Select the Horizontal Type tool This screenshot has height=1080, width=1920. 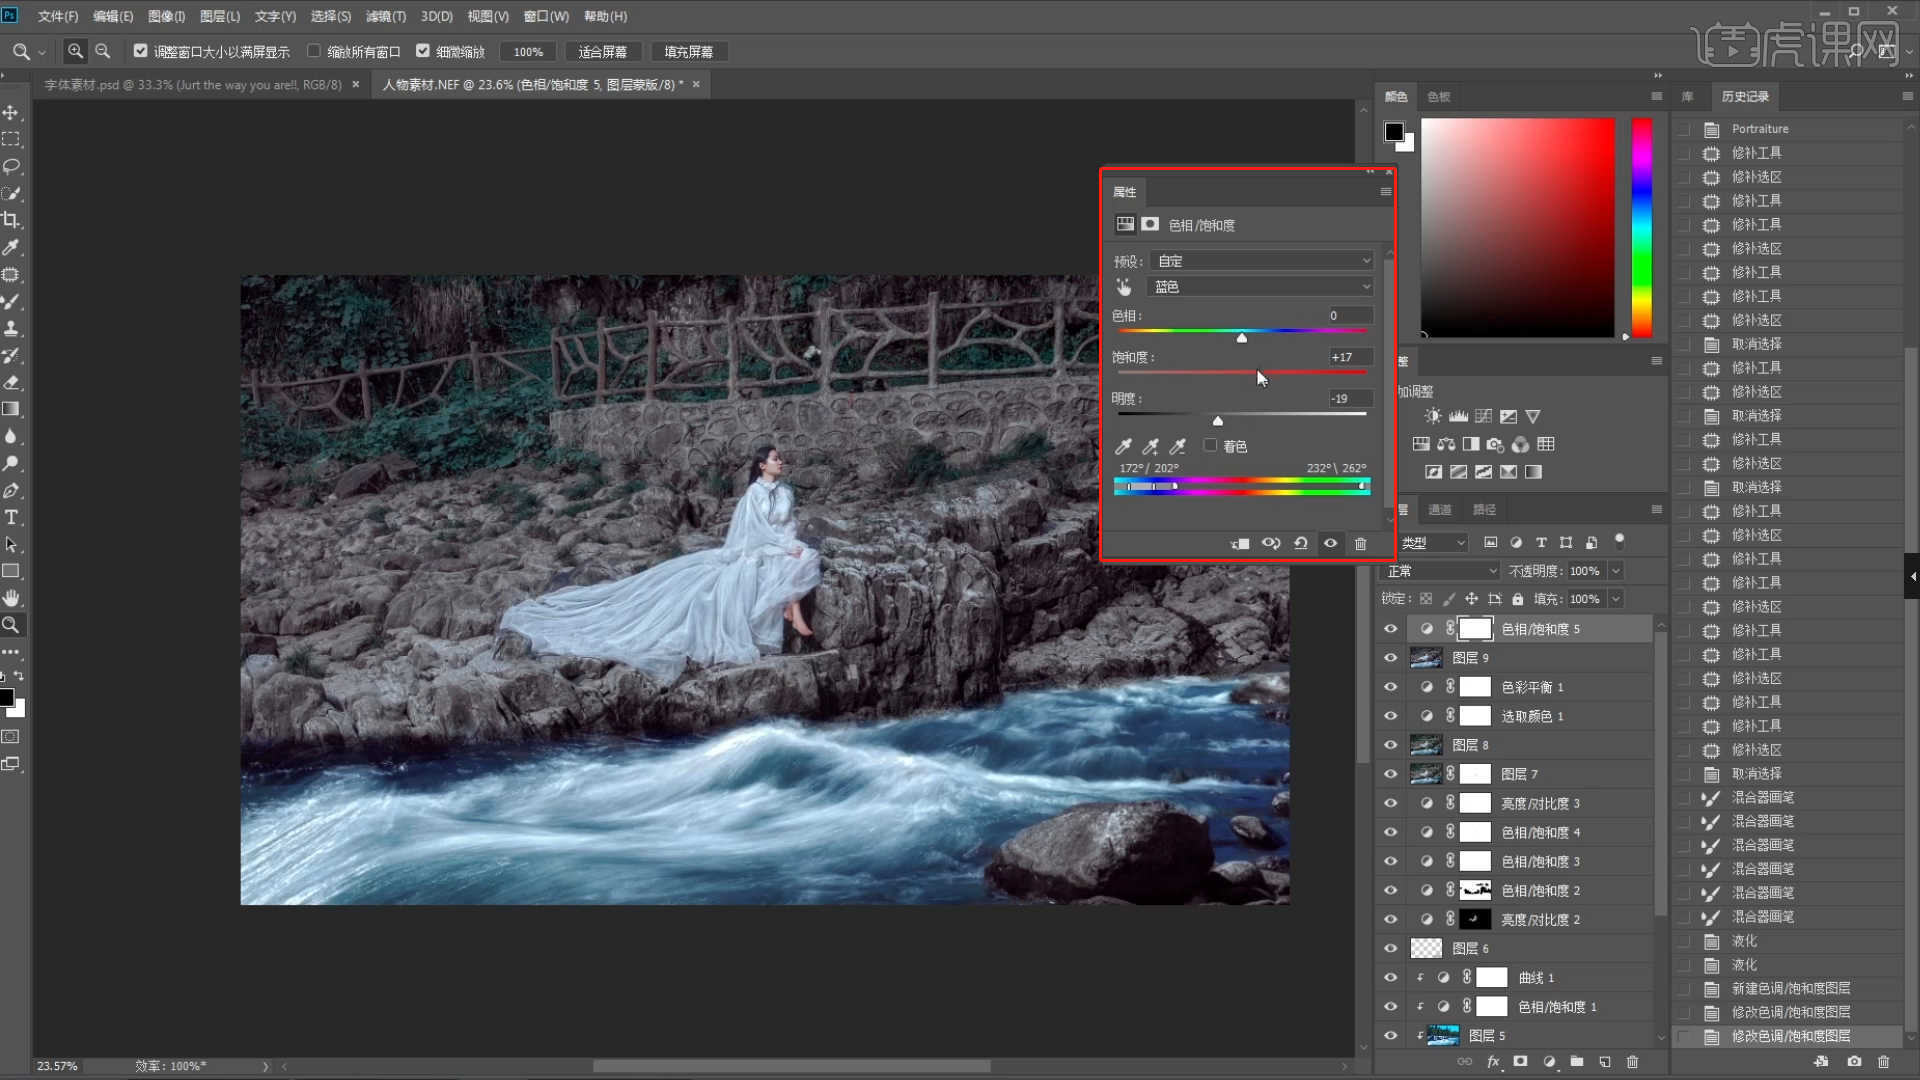[x=12, y=517]
